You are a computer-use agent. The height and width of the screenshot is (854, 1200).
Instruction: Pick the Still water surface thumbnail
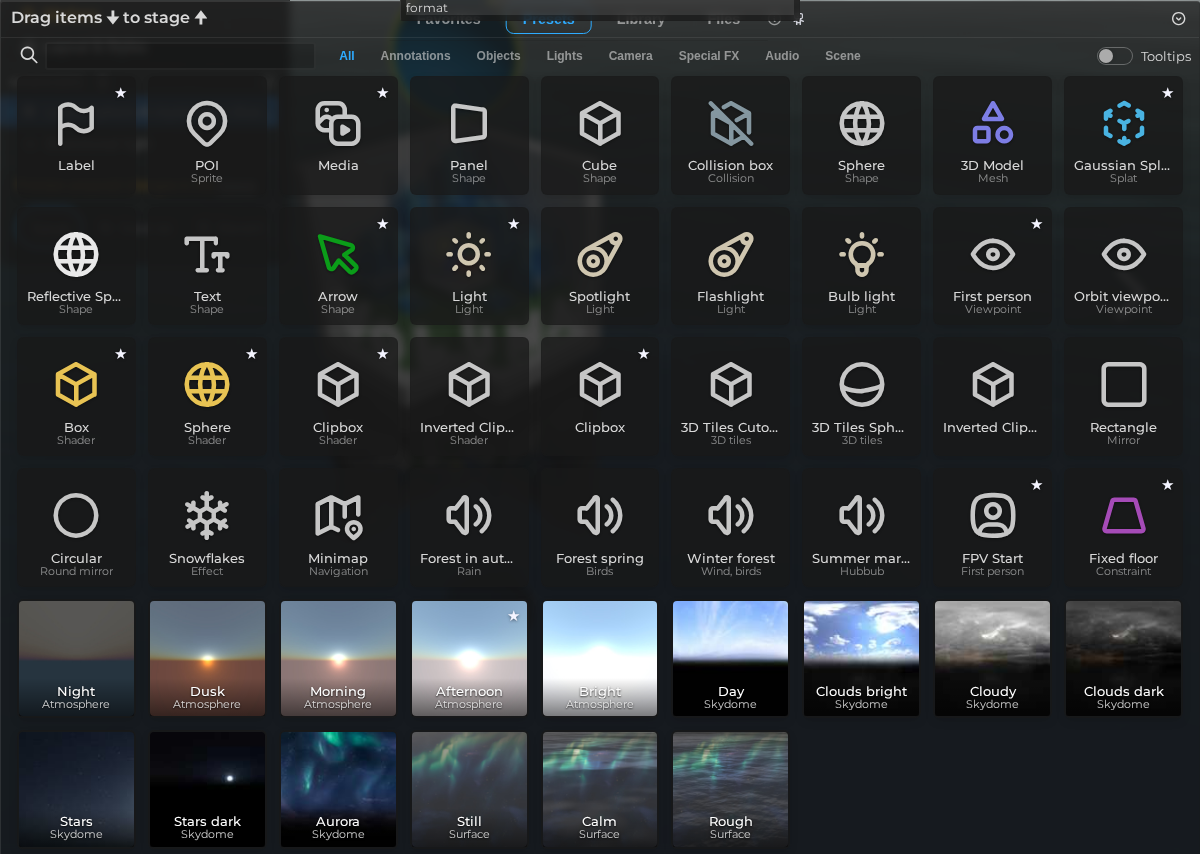coord(469,789)
